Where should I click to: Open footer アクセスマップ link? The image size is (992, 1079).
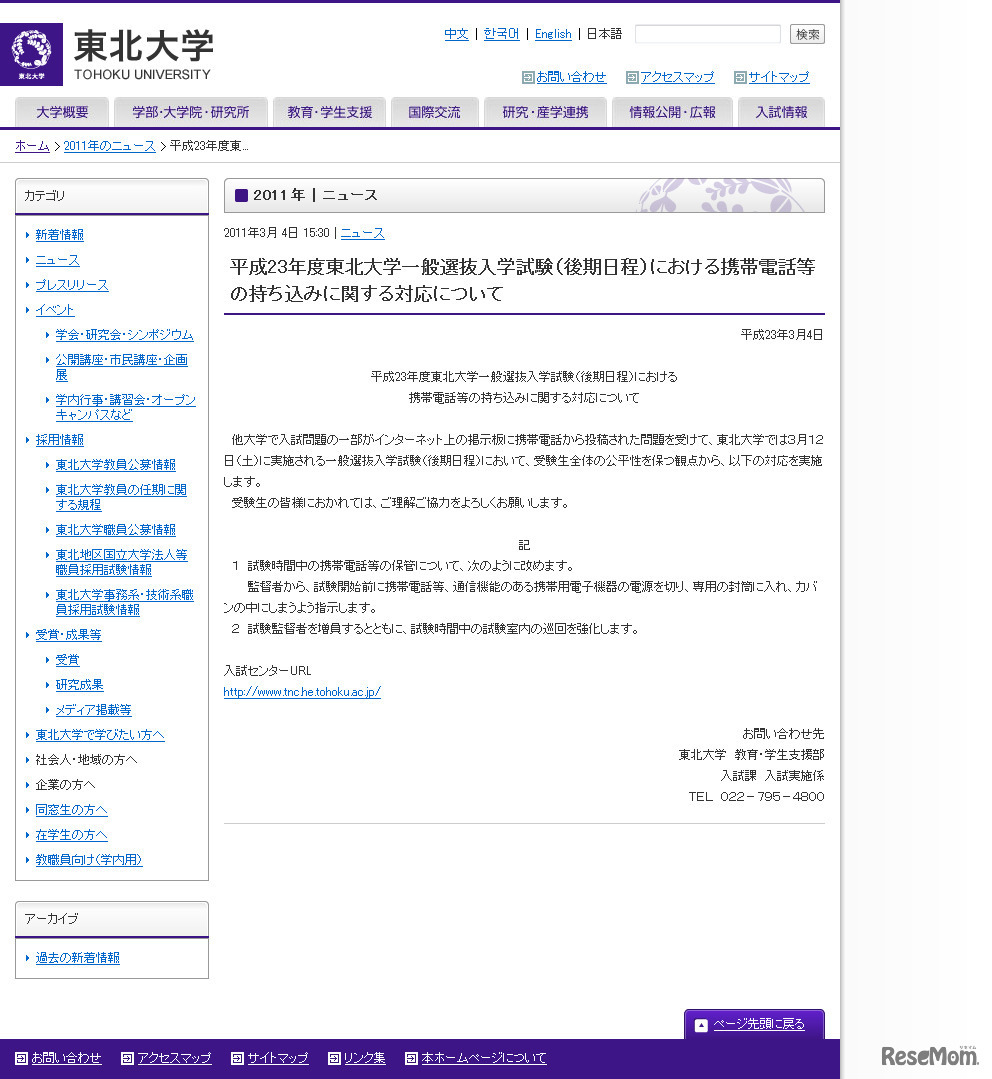coord(174,1058)
